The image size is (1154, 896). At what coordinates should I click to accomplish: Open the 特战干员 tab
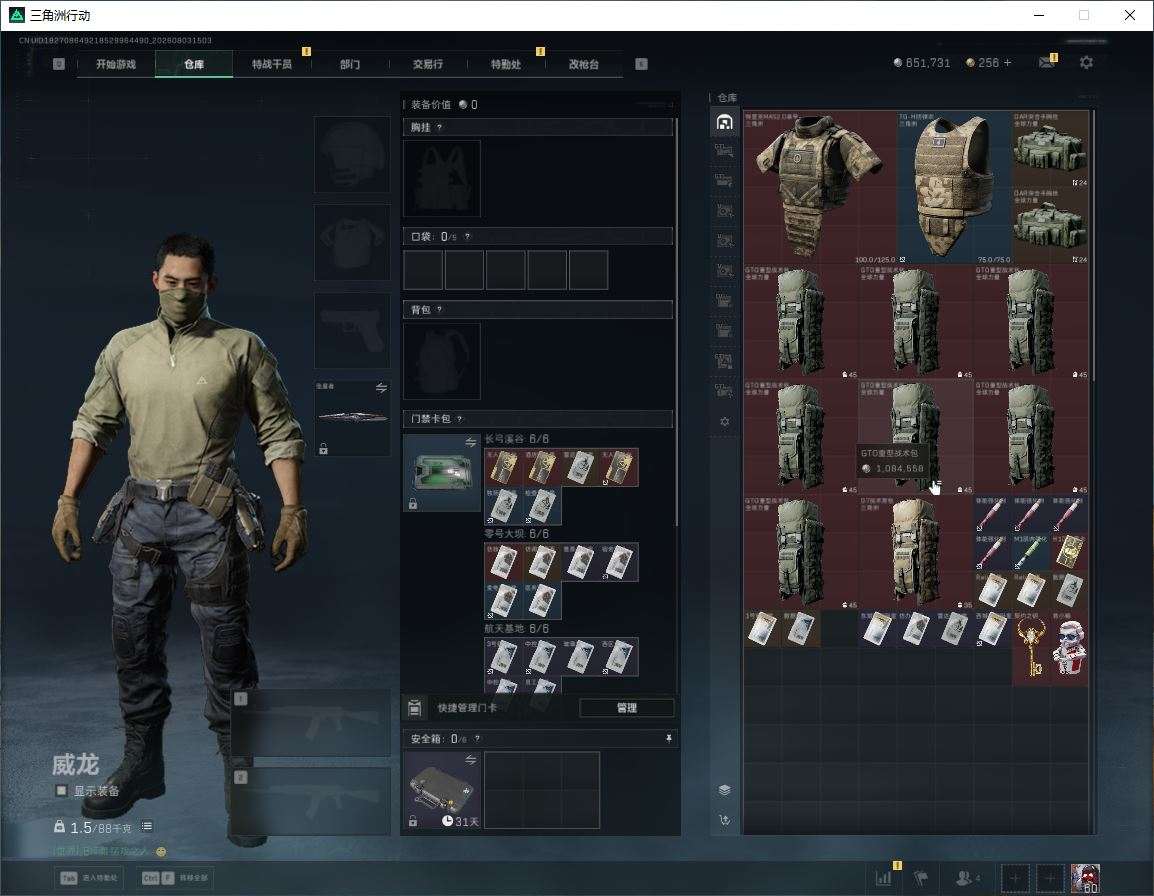pyautogui.click(x=272, y=64)
